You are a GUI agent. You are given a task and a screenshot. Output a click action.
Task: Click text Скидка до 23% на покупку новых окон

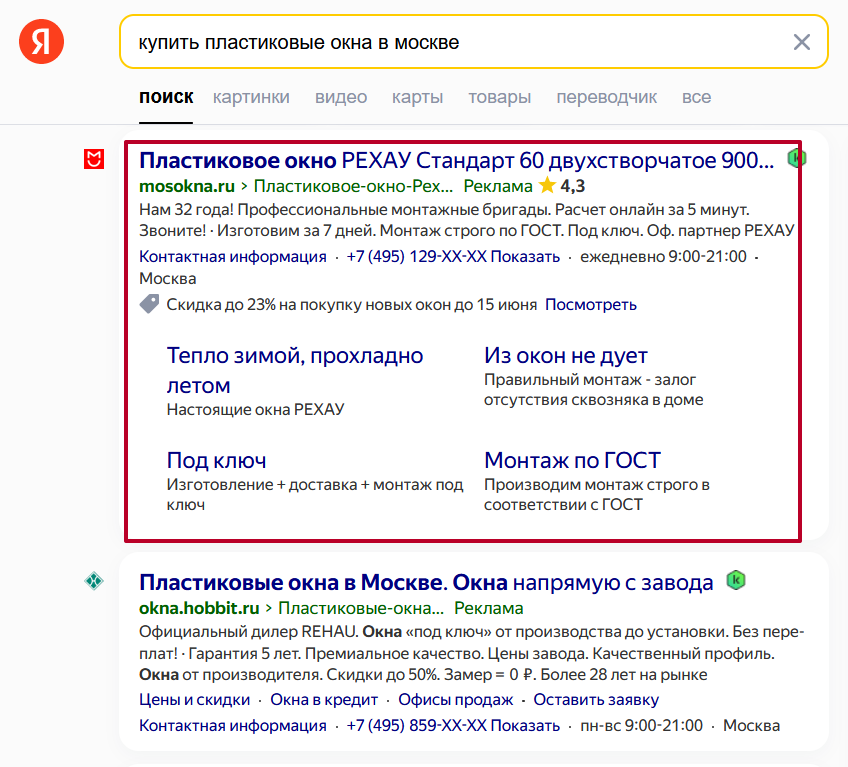point(352,305)
